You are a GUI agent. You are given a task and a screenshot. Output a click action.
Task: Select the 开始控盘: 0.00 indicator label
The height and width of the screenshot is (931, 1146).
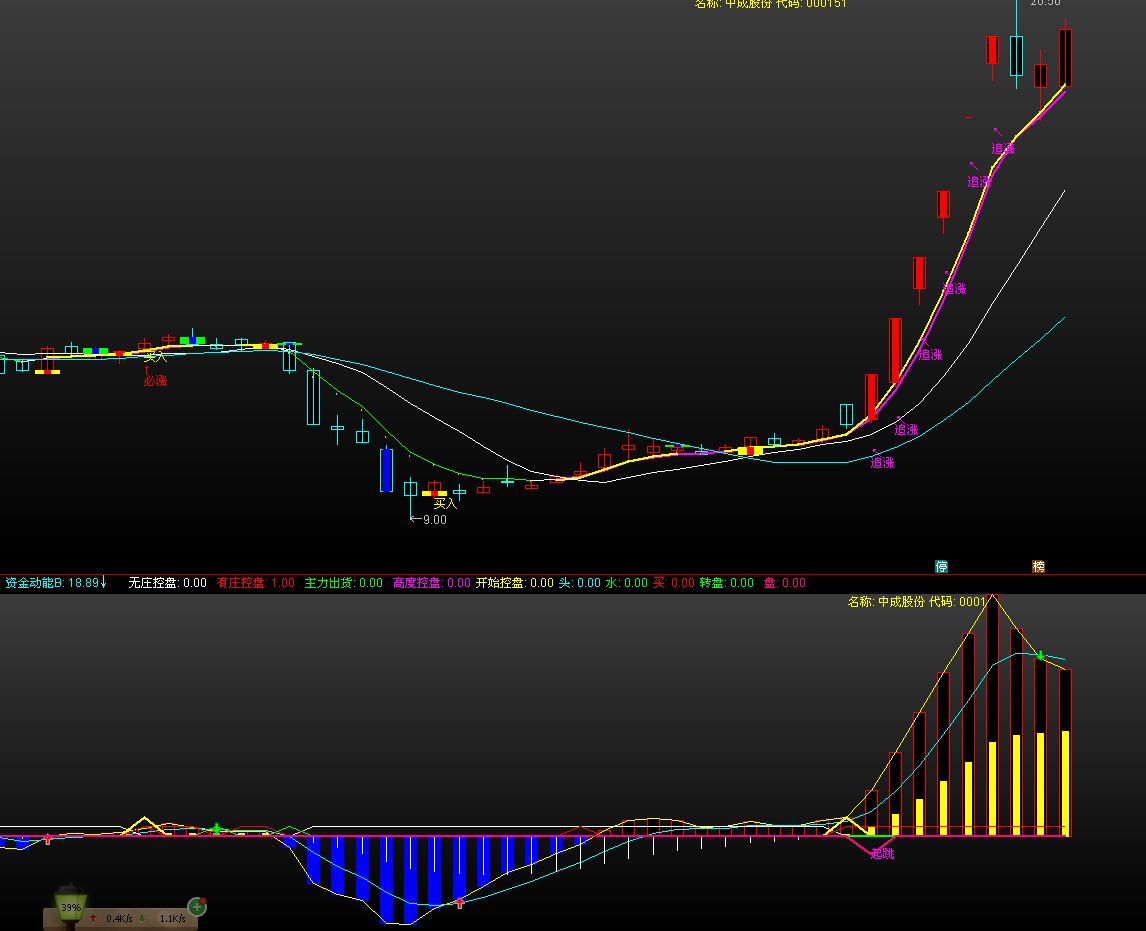pos(515,582)
